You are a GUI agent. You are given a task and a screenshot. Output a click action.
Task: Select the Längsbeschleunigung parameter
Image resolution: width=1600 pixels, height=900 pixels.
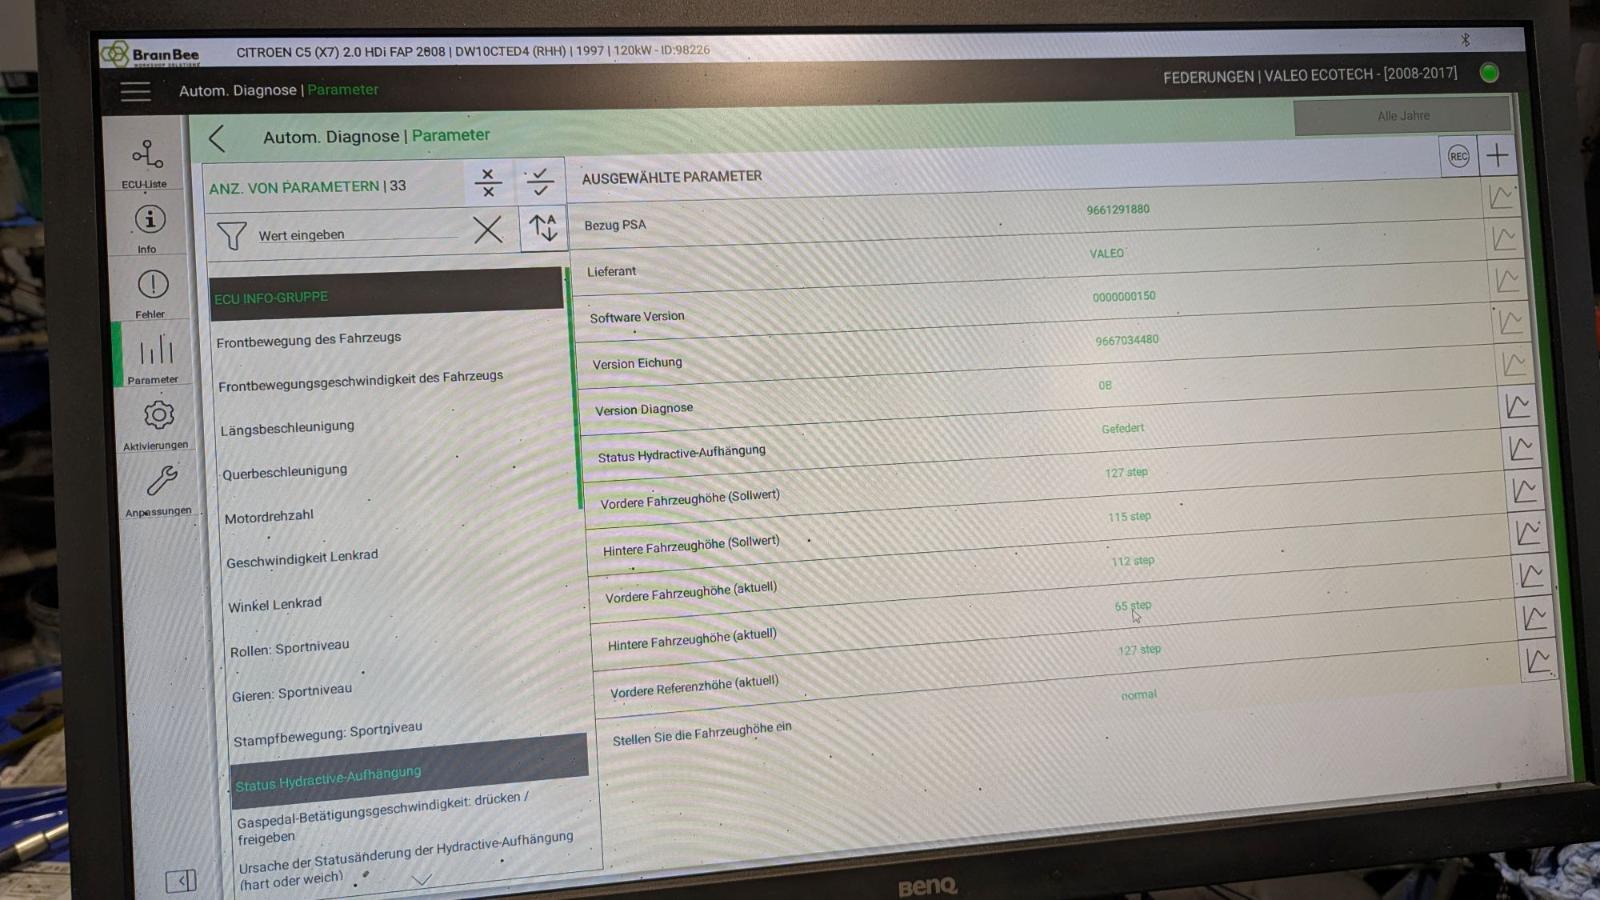288,427
